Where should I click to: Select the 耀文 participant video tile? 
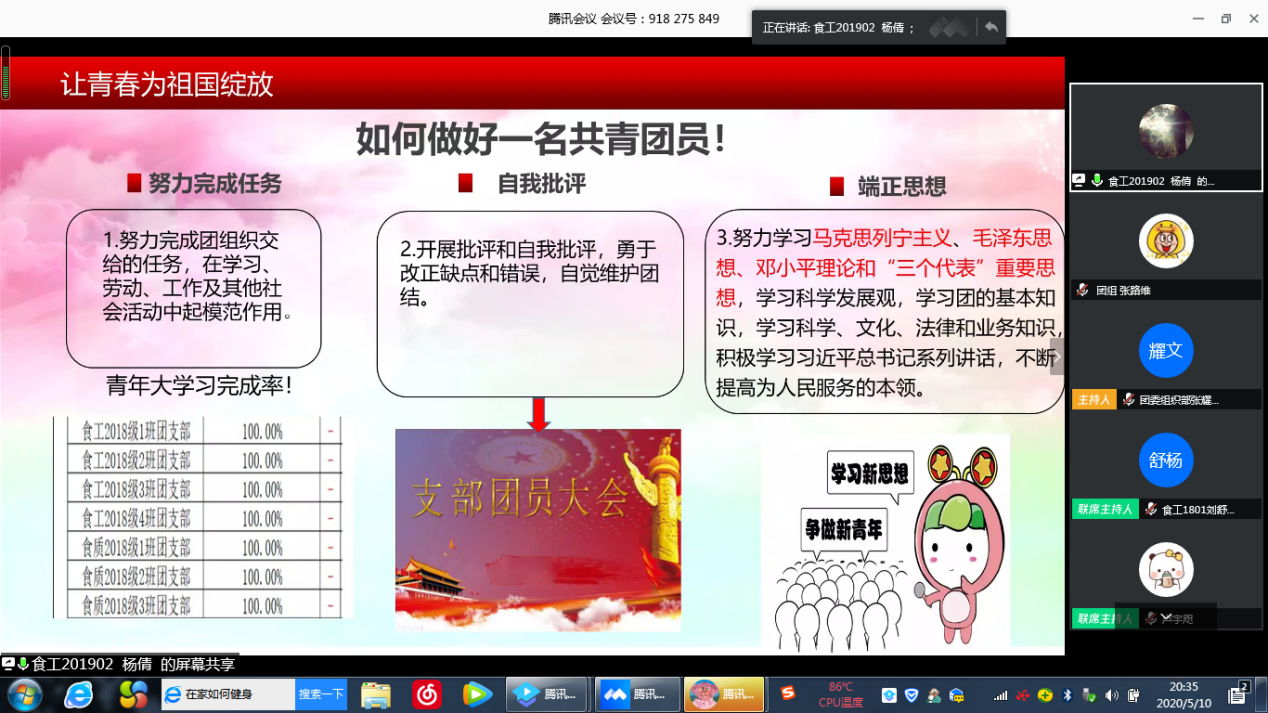(x=1165, y=351)
